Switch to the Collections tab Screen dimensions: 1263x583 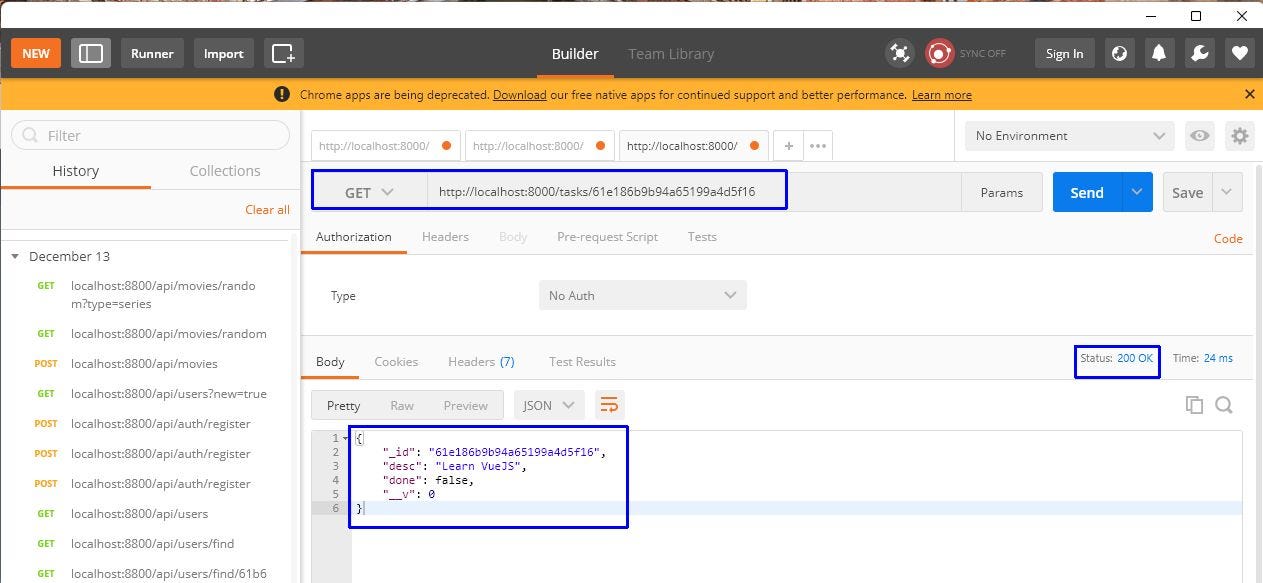225,171
